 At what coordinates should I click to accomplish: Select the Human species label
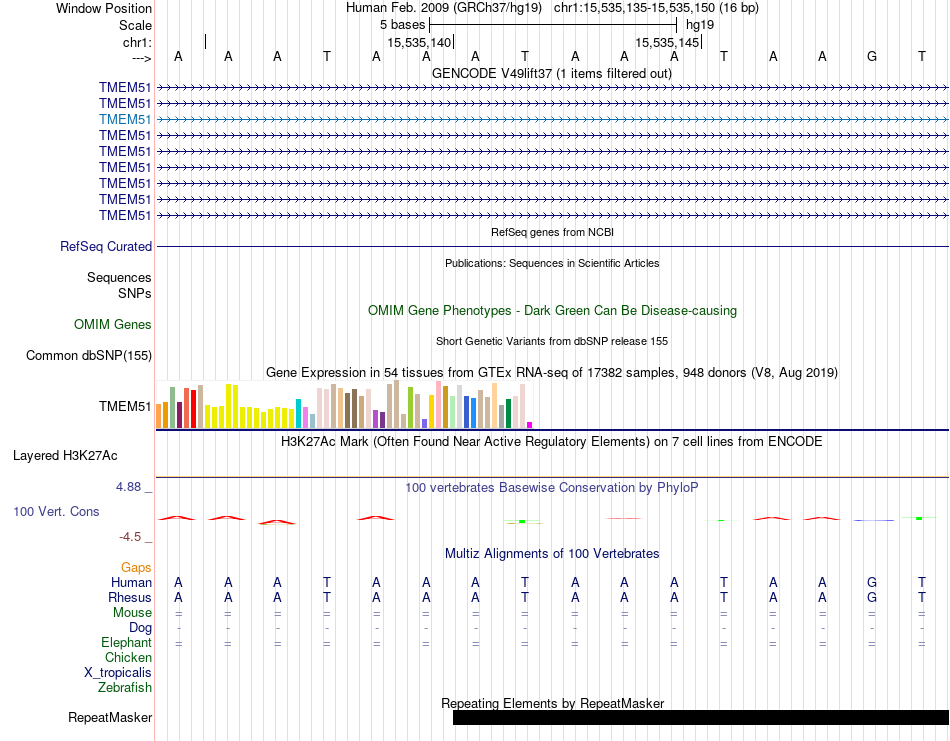[131, 583]
